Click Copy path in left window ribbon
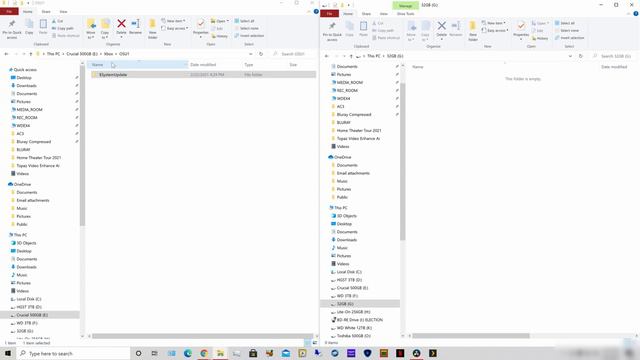This screenshot has height=360, width=640. [63, 28]
